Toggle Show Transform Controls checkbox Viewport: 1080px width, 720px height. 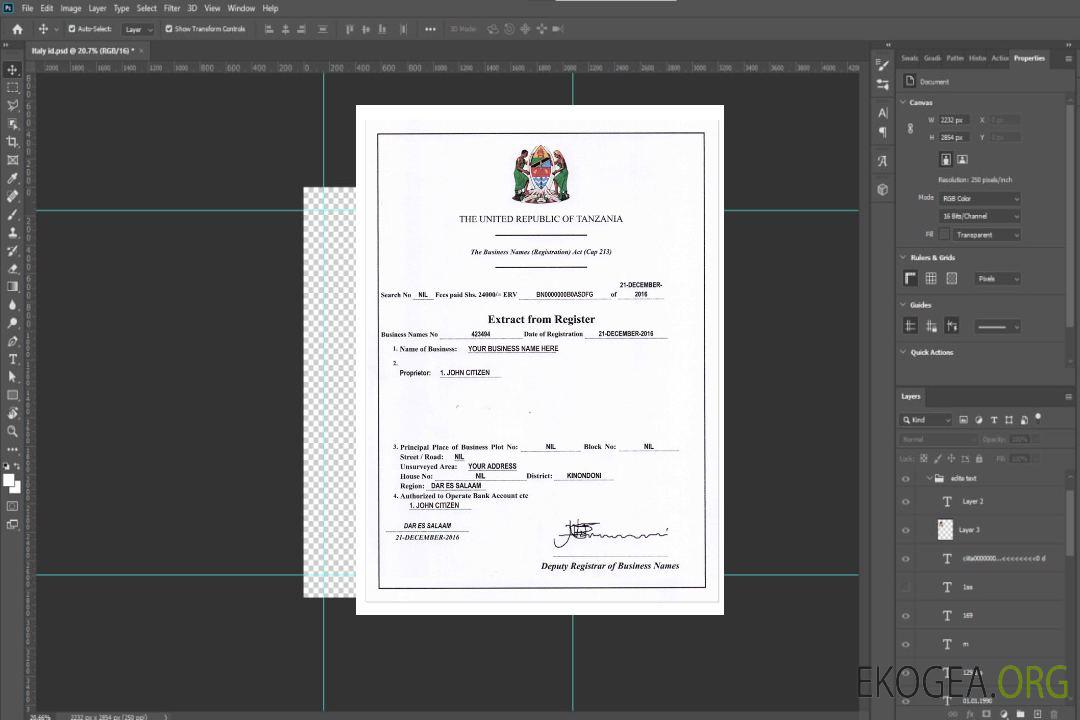click(169, 29)
